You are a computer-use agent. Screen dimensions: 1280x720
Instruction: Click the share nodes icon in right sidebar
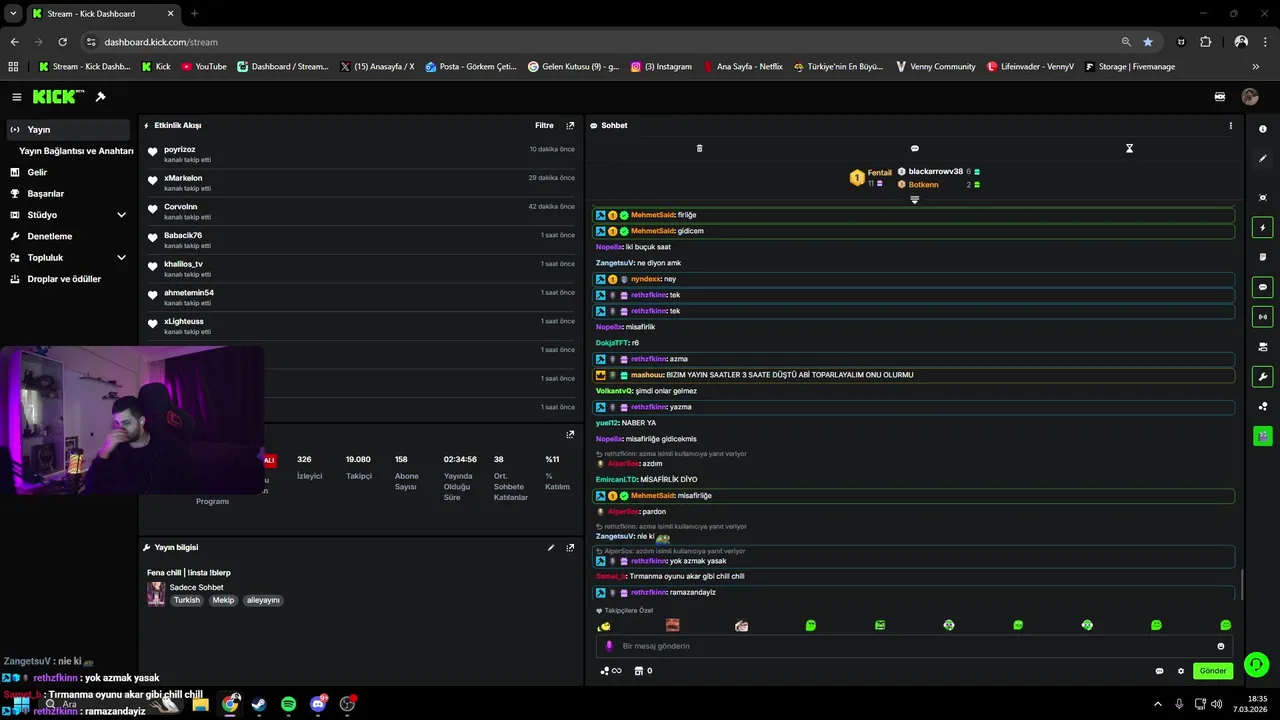(x=1262, y=406)
